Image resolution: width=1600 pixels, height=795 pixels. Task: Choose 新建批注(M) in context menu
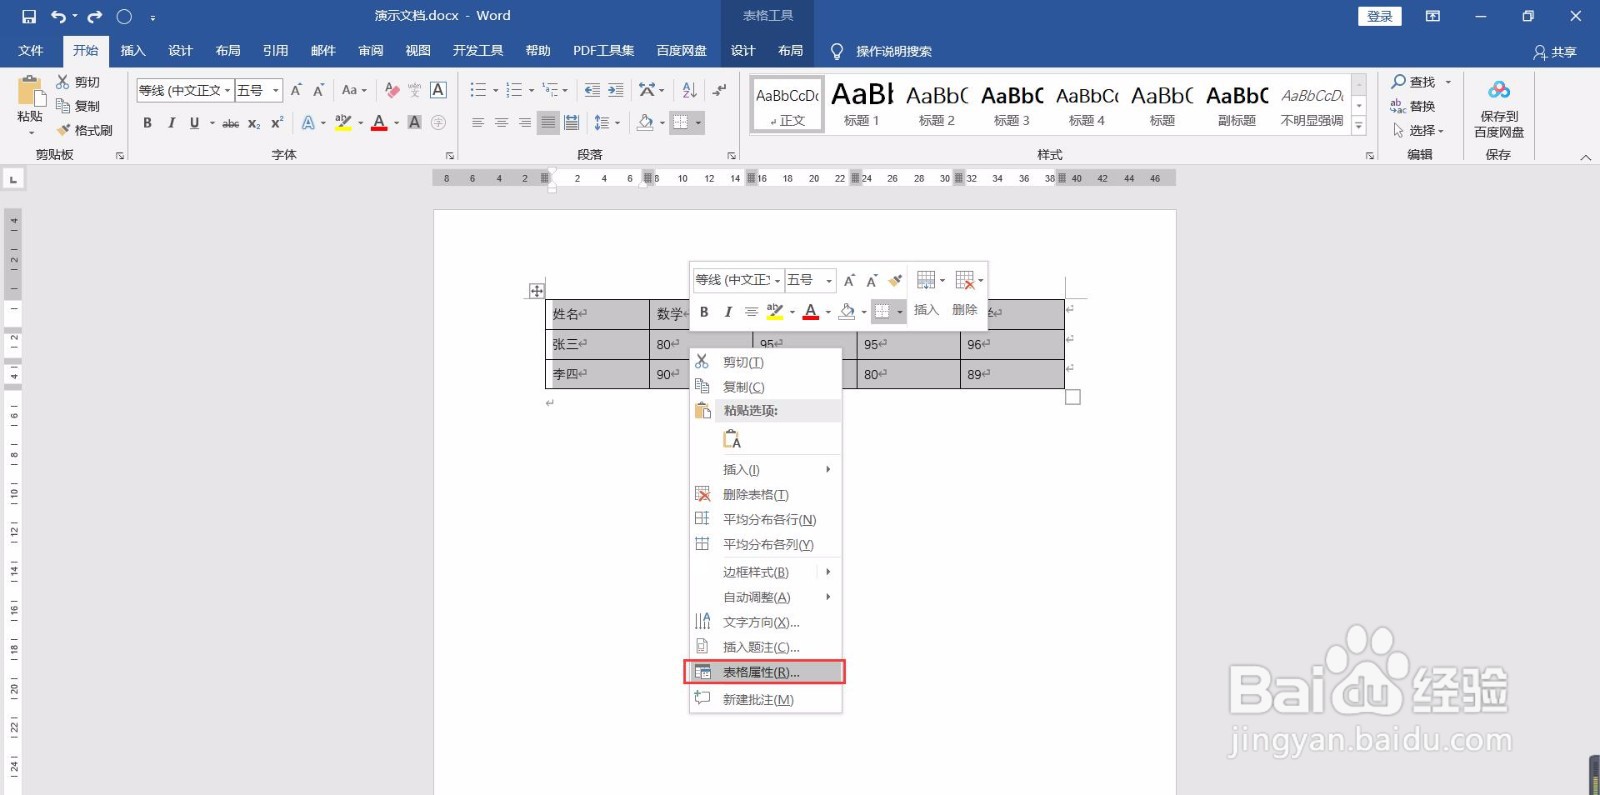pos(766,699)
